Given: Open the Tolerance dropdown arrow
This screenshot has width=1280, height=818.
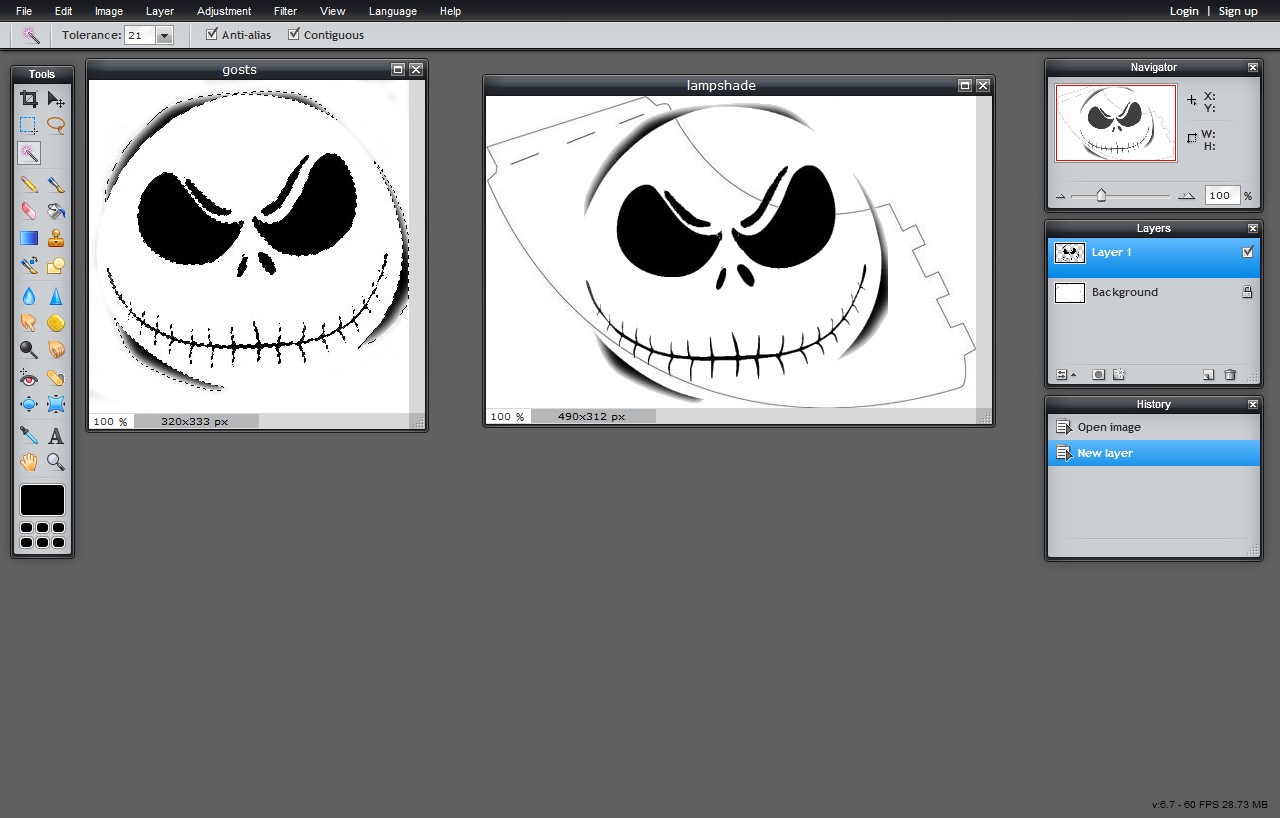Looking at the screenshot, I should (165, 35).
